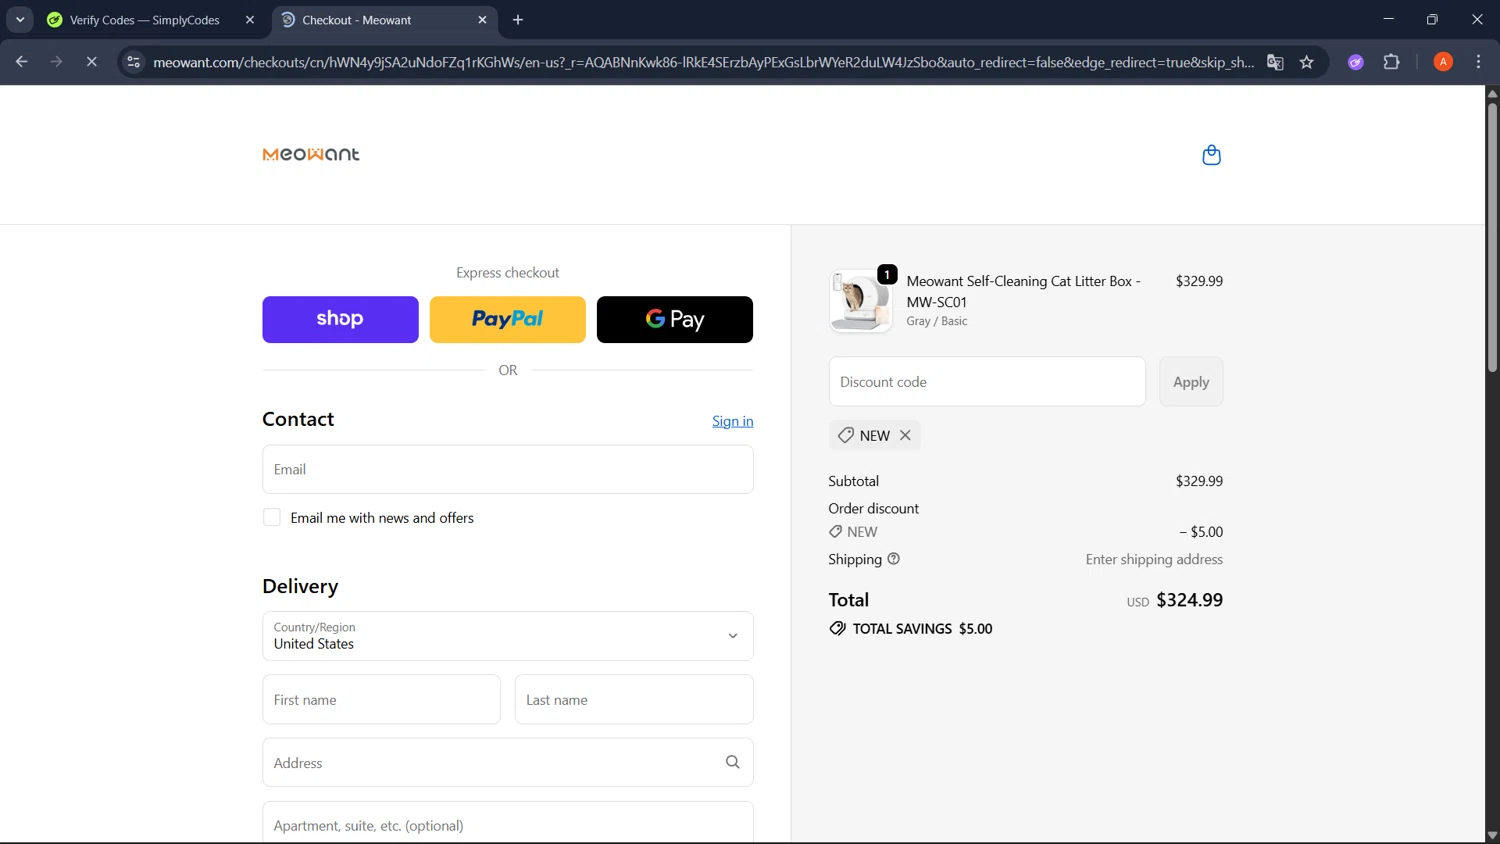Click the scrollbar down arrow
The image size is (1500, 844).
pos(1492,836)
